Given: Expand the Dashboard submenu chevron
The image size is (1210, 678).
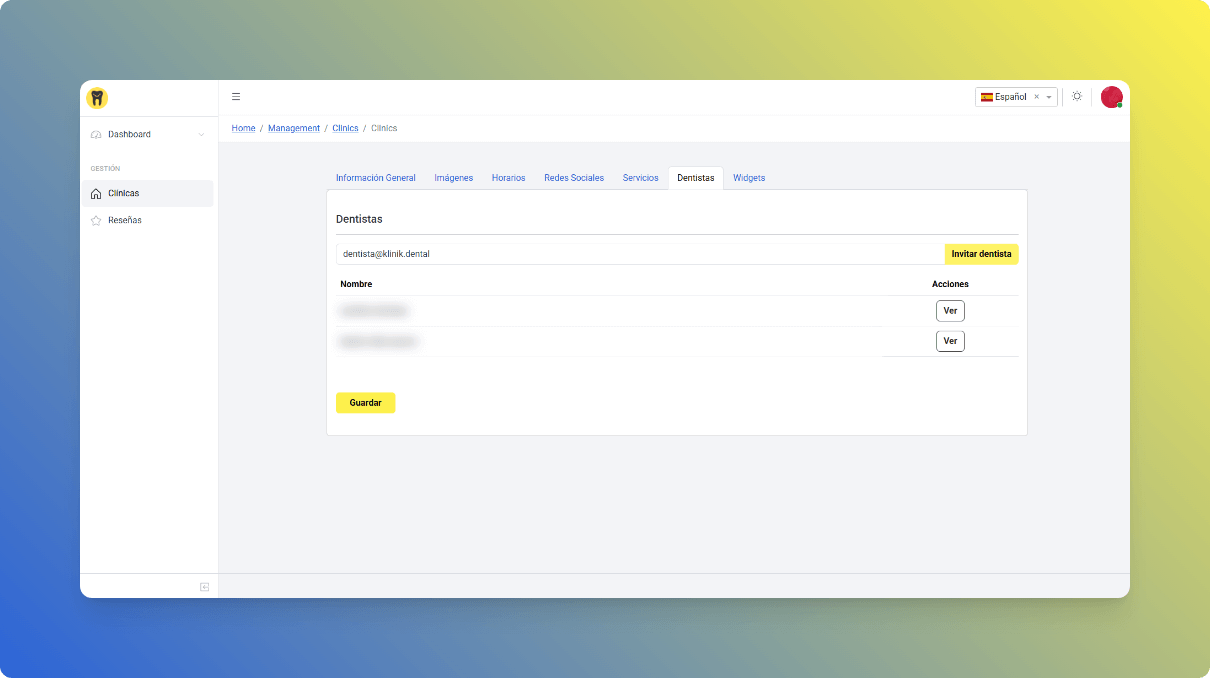Looking at the screenshot, I should 201,135.
